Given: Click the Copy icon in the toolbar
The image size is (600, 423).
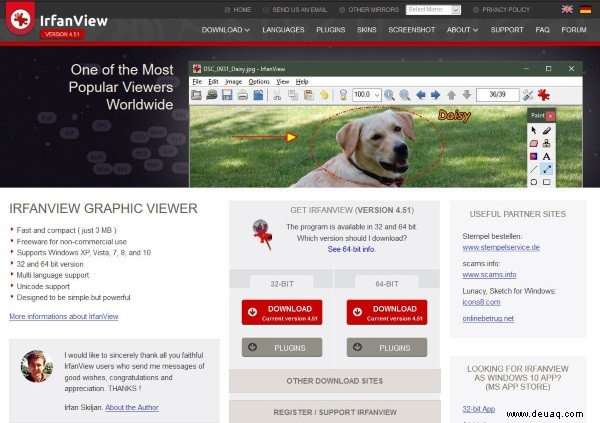Looking at the screenshot, I should point(293,95).
